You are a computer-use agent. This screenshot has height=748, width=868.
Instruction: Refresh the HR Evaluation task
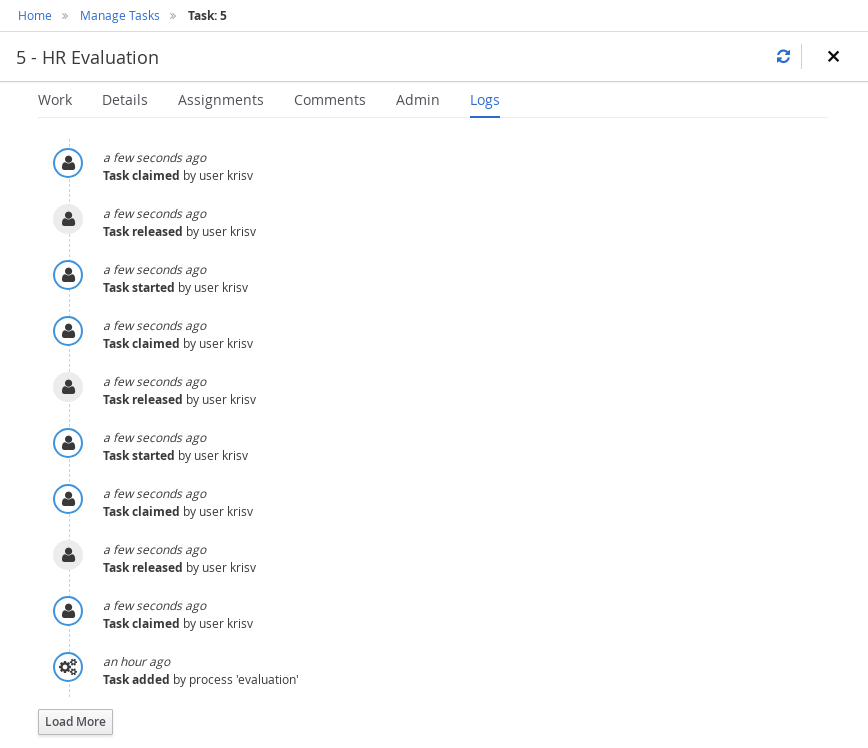[783, 57]
